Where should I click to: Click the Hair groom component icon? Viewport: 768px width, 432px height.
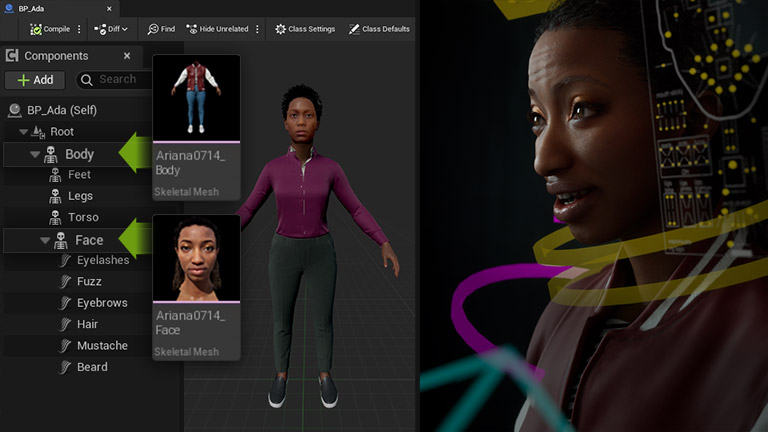point(66,324)
